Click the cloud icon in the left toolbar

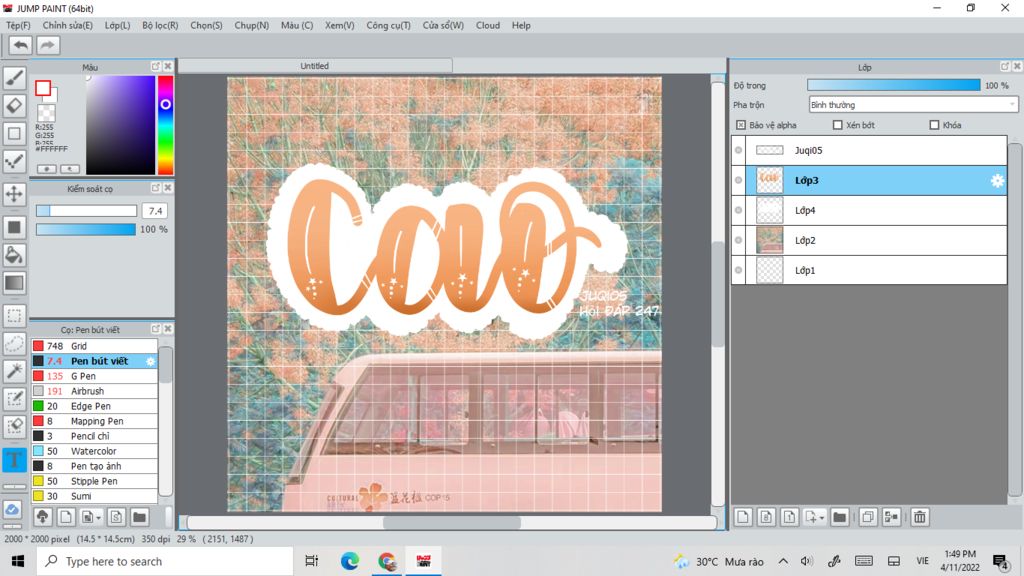pyautogui.click(x=13, y=509)
